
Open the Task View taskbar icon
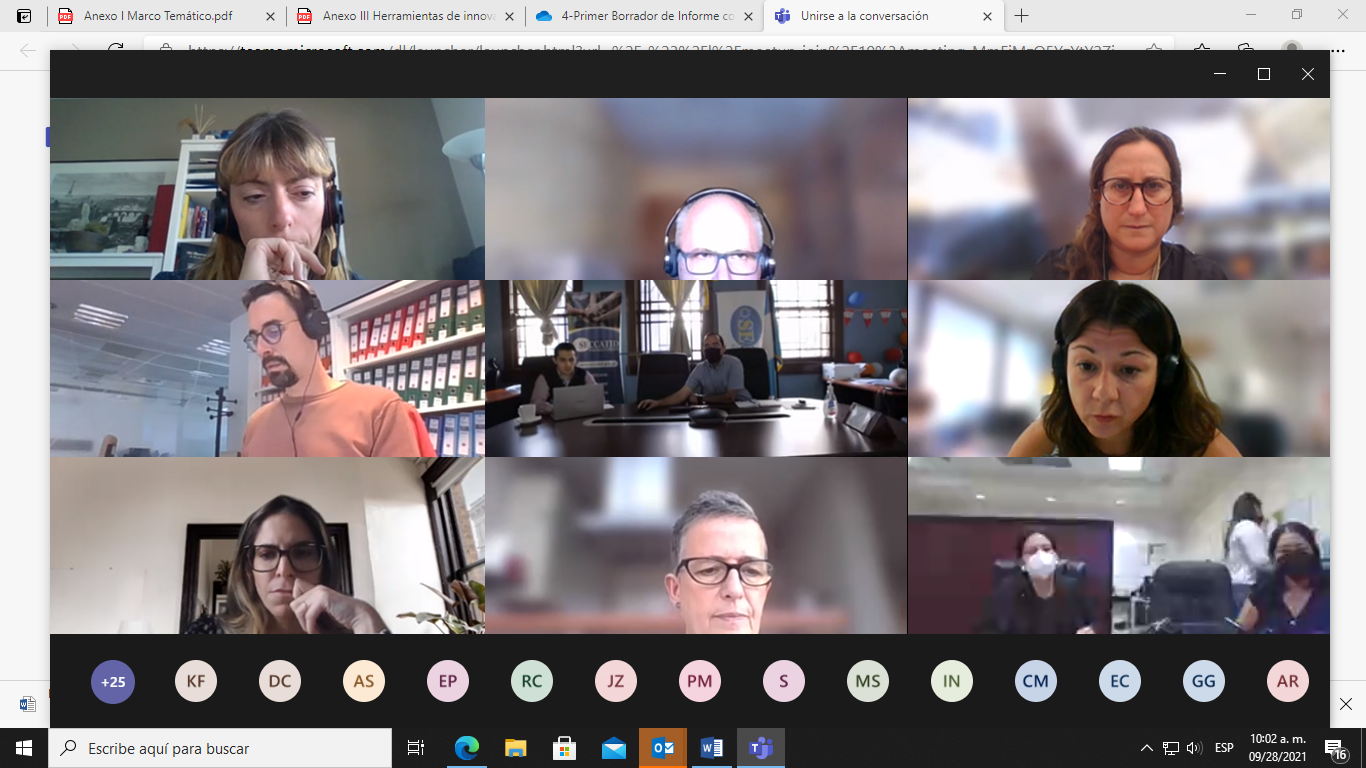pos(416,748)
